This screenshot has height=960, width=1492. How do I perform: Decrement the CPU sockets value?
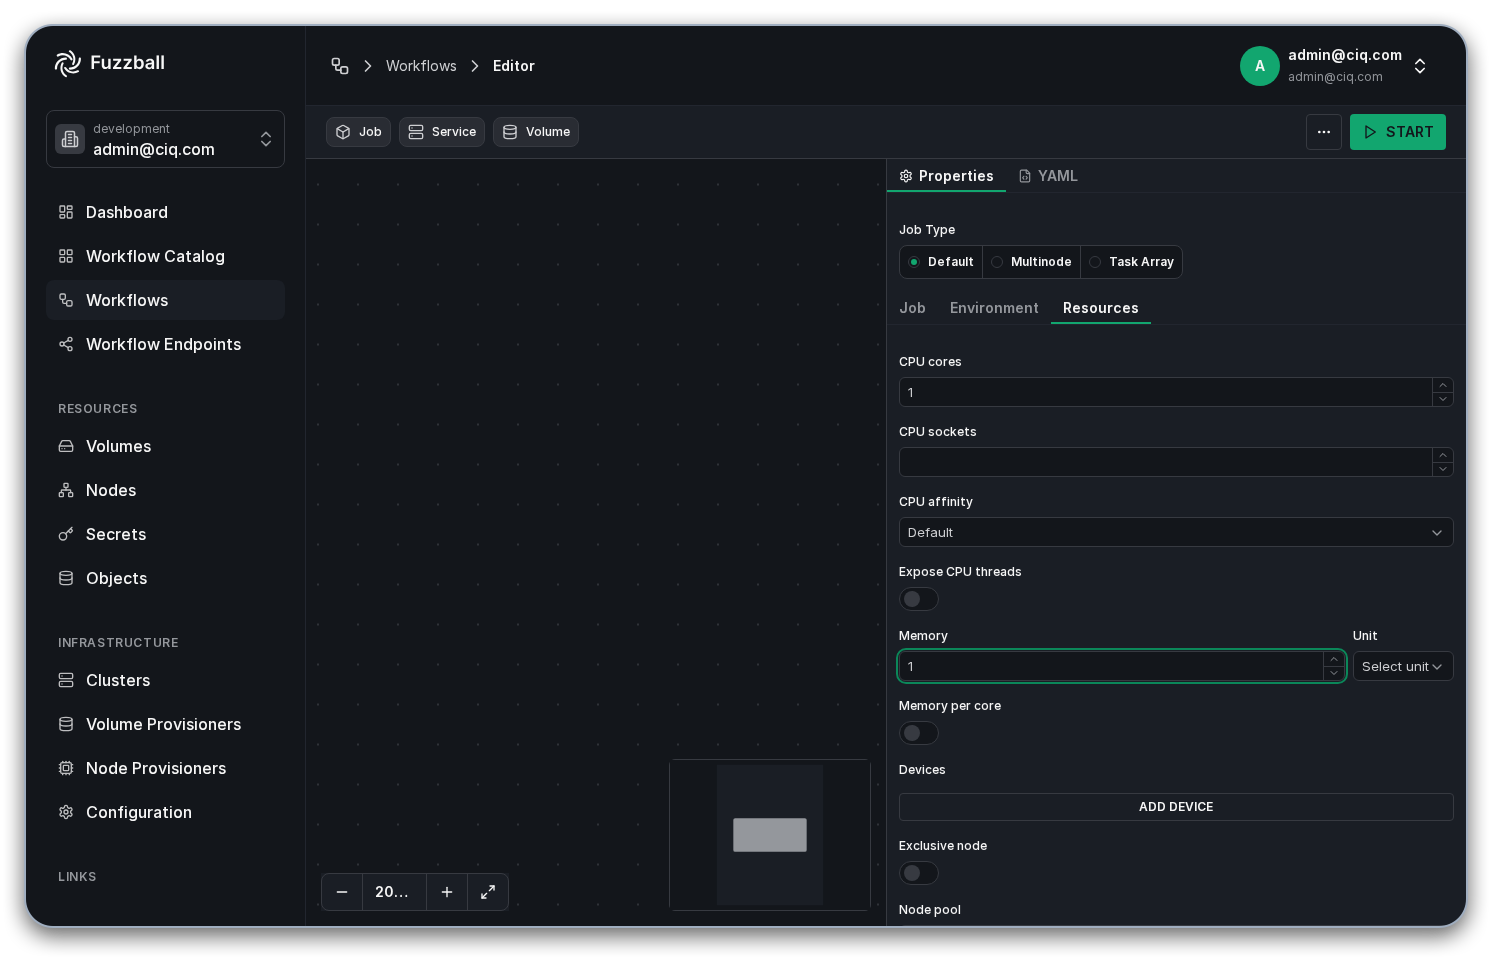(x=1443, y=469)
